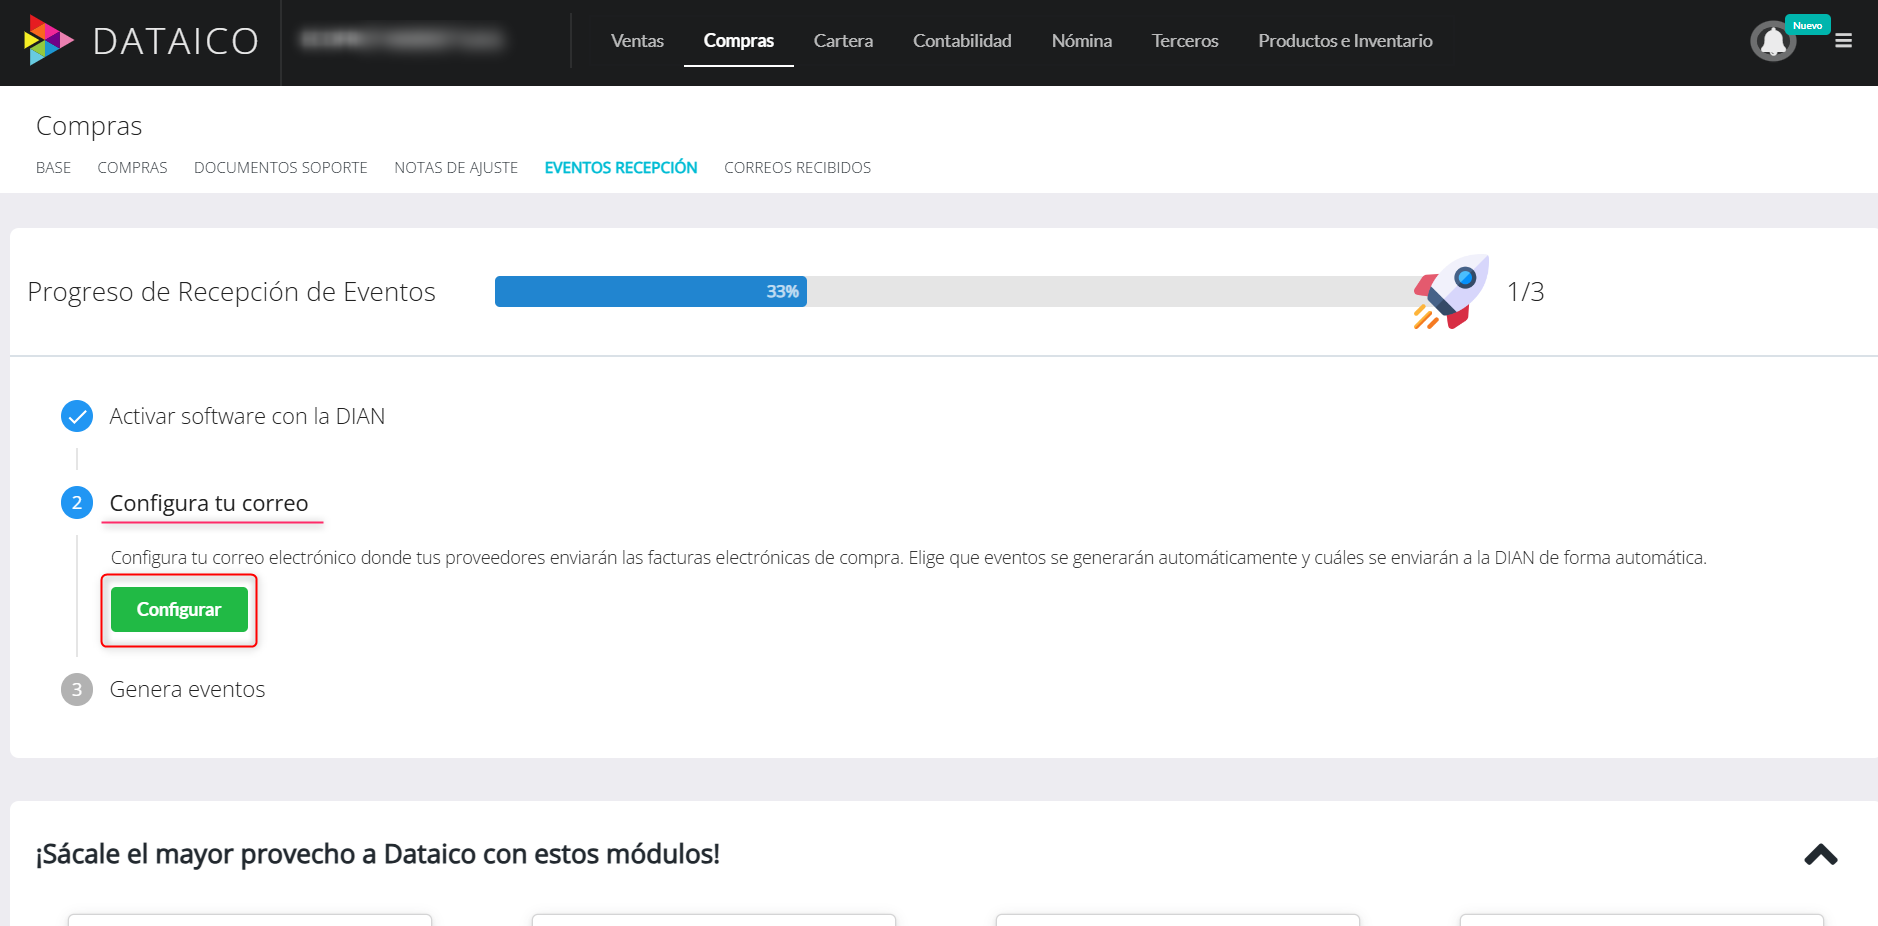Click the 'Nuevo' badge on the bell
The height and width of the screenshot is (926, 1878).
point(1808,25)
